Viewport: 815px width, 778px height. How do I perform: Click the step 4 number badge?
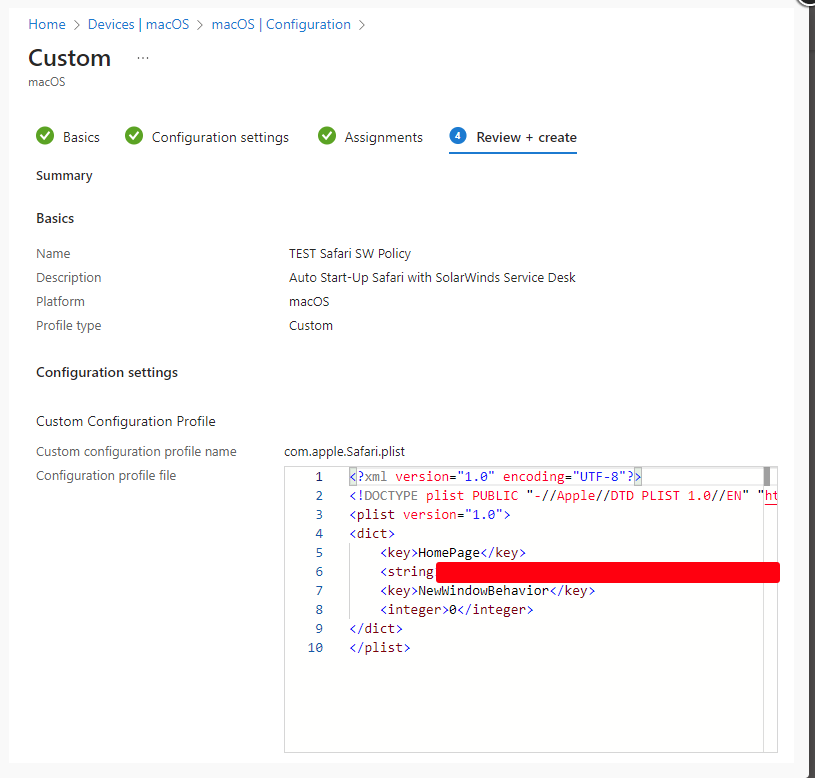[x=458, y=136]
